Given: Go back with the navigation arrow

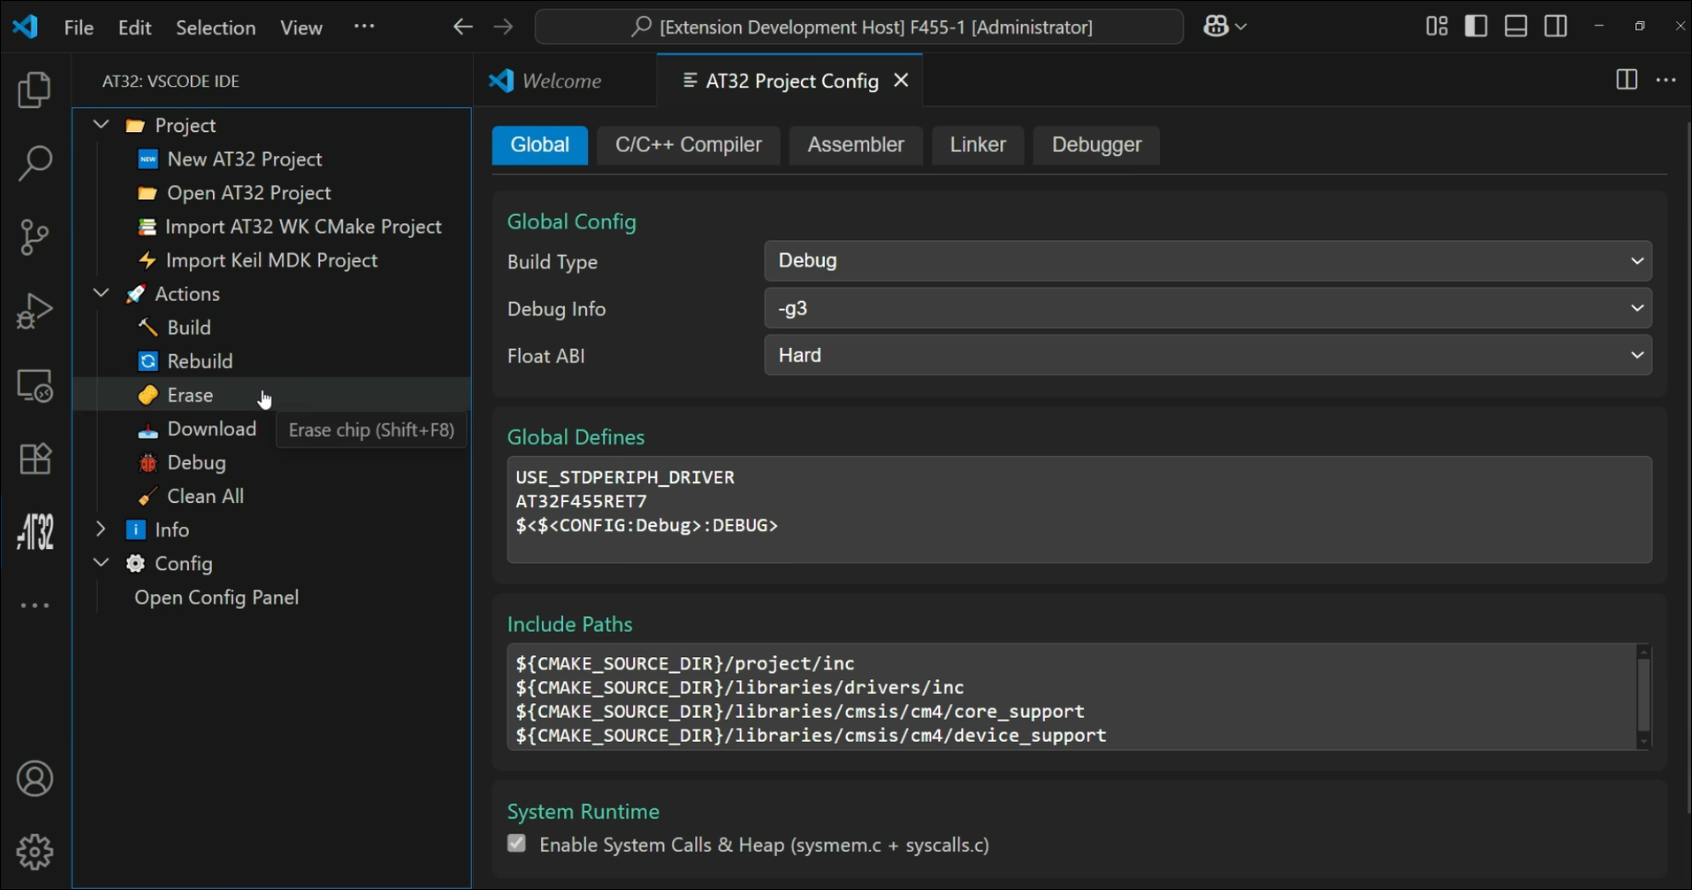Looking at the screenshot, I should tap(462, 27).
